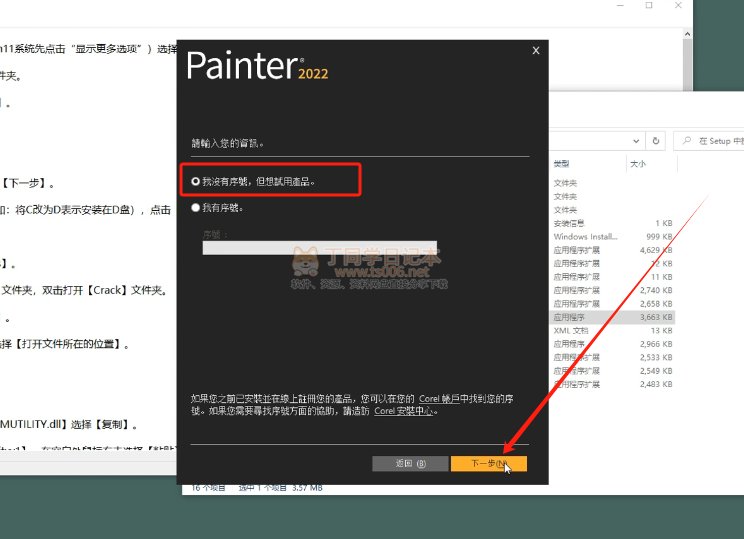
Task: Click the Setup search box in Explorer
Action: tap(709, 141)
